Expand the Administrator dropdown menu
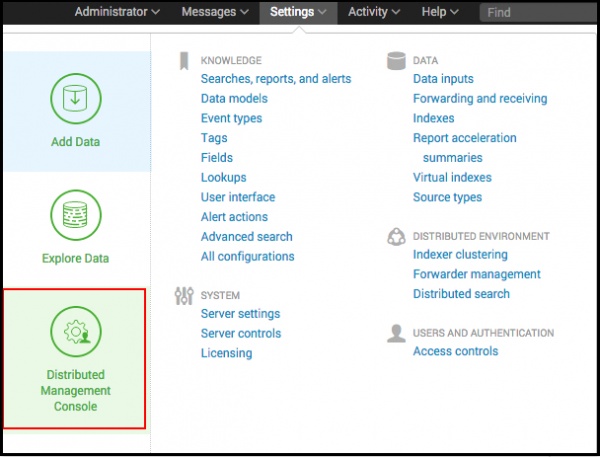The image size is (600, 457). 117,12
